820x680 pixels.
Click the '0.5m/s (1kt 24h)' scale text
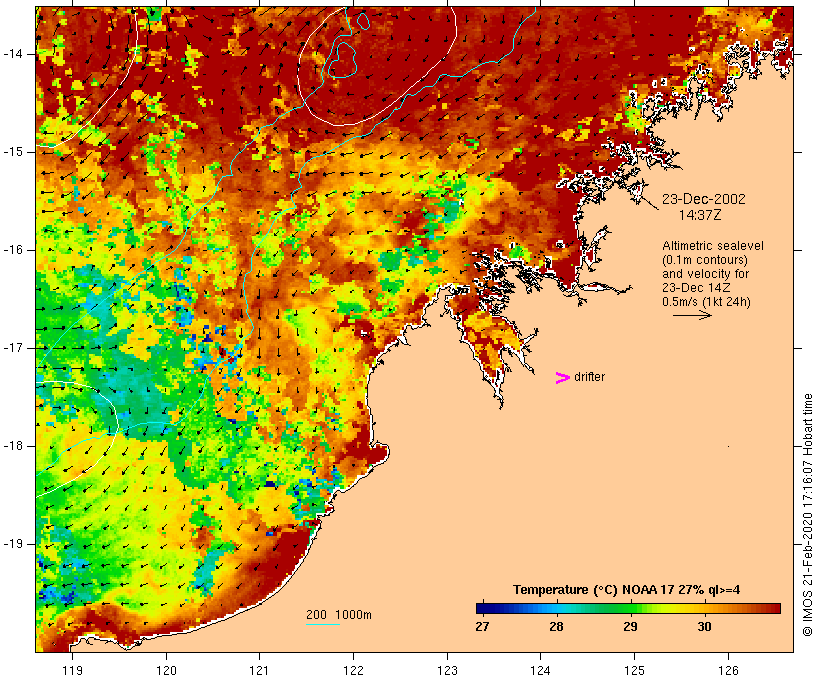click(x=706, y=302)
